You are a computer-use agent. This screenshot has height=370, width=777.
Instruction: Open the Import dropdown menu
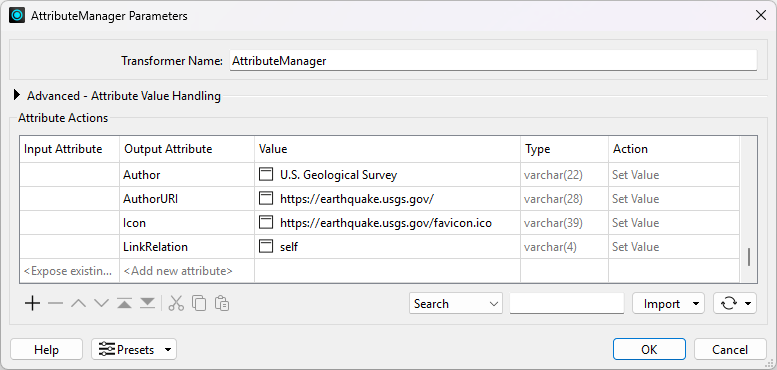point(668,304)
